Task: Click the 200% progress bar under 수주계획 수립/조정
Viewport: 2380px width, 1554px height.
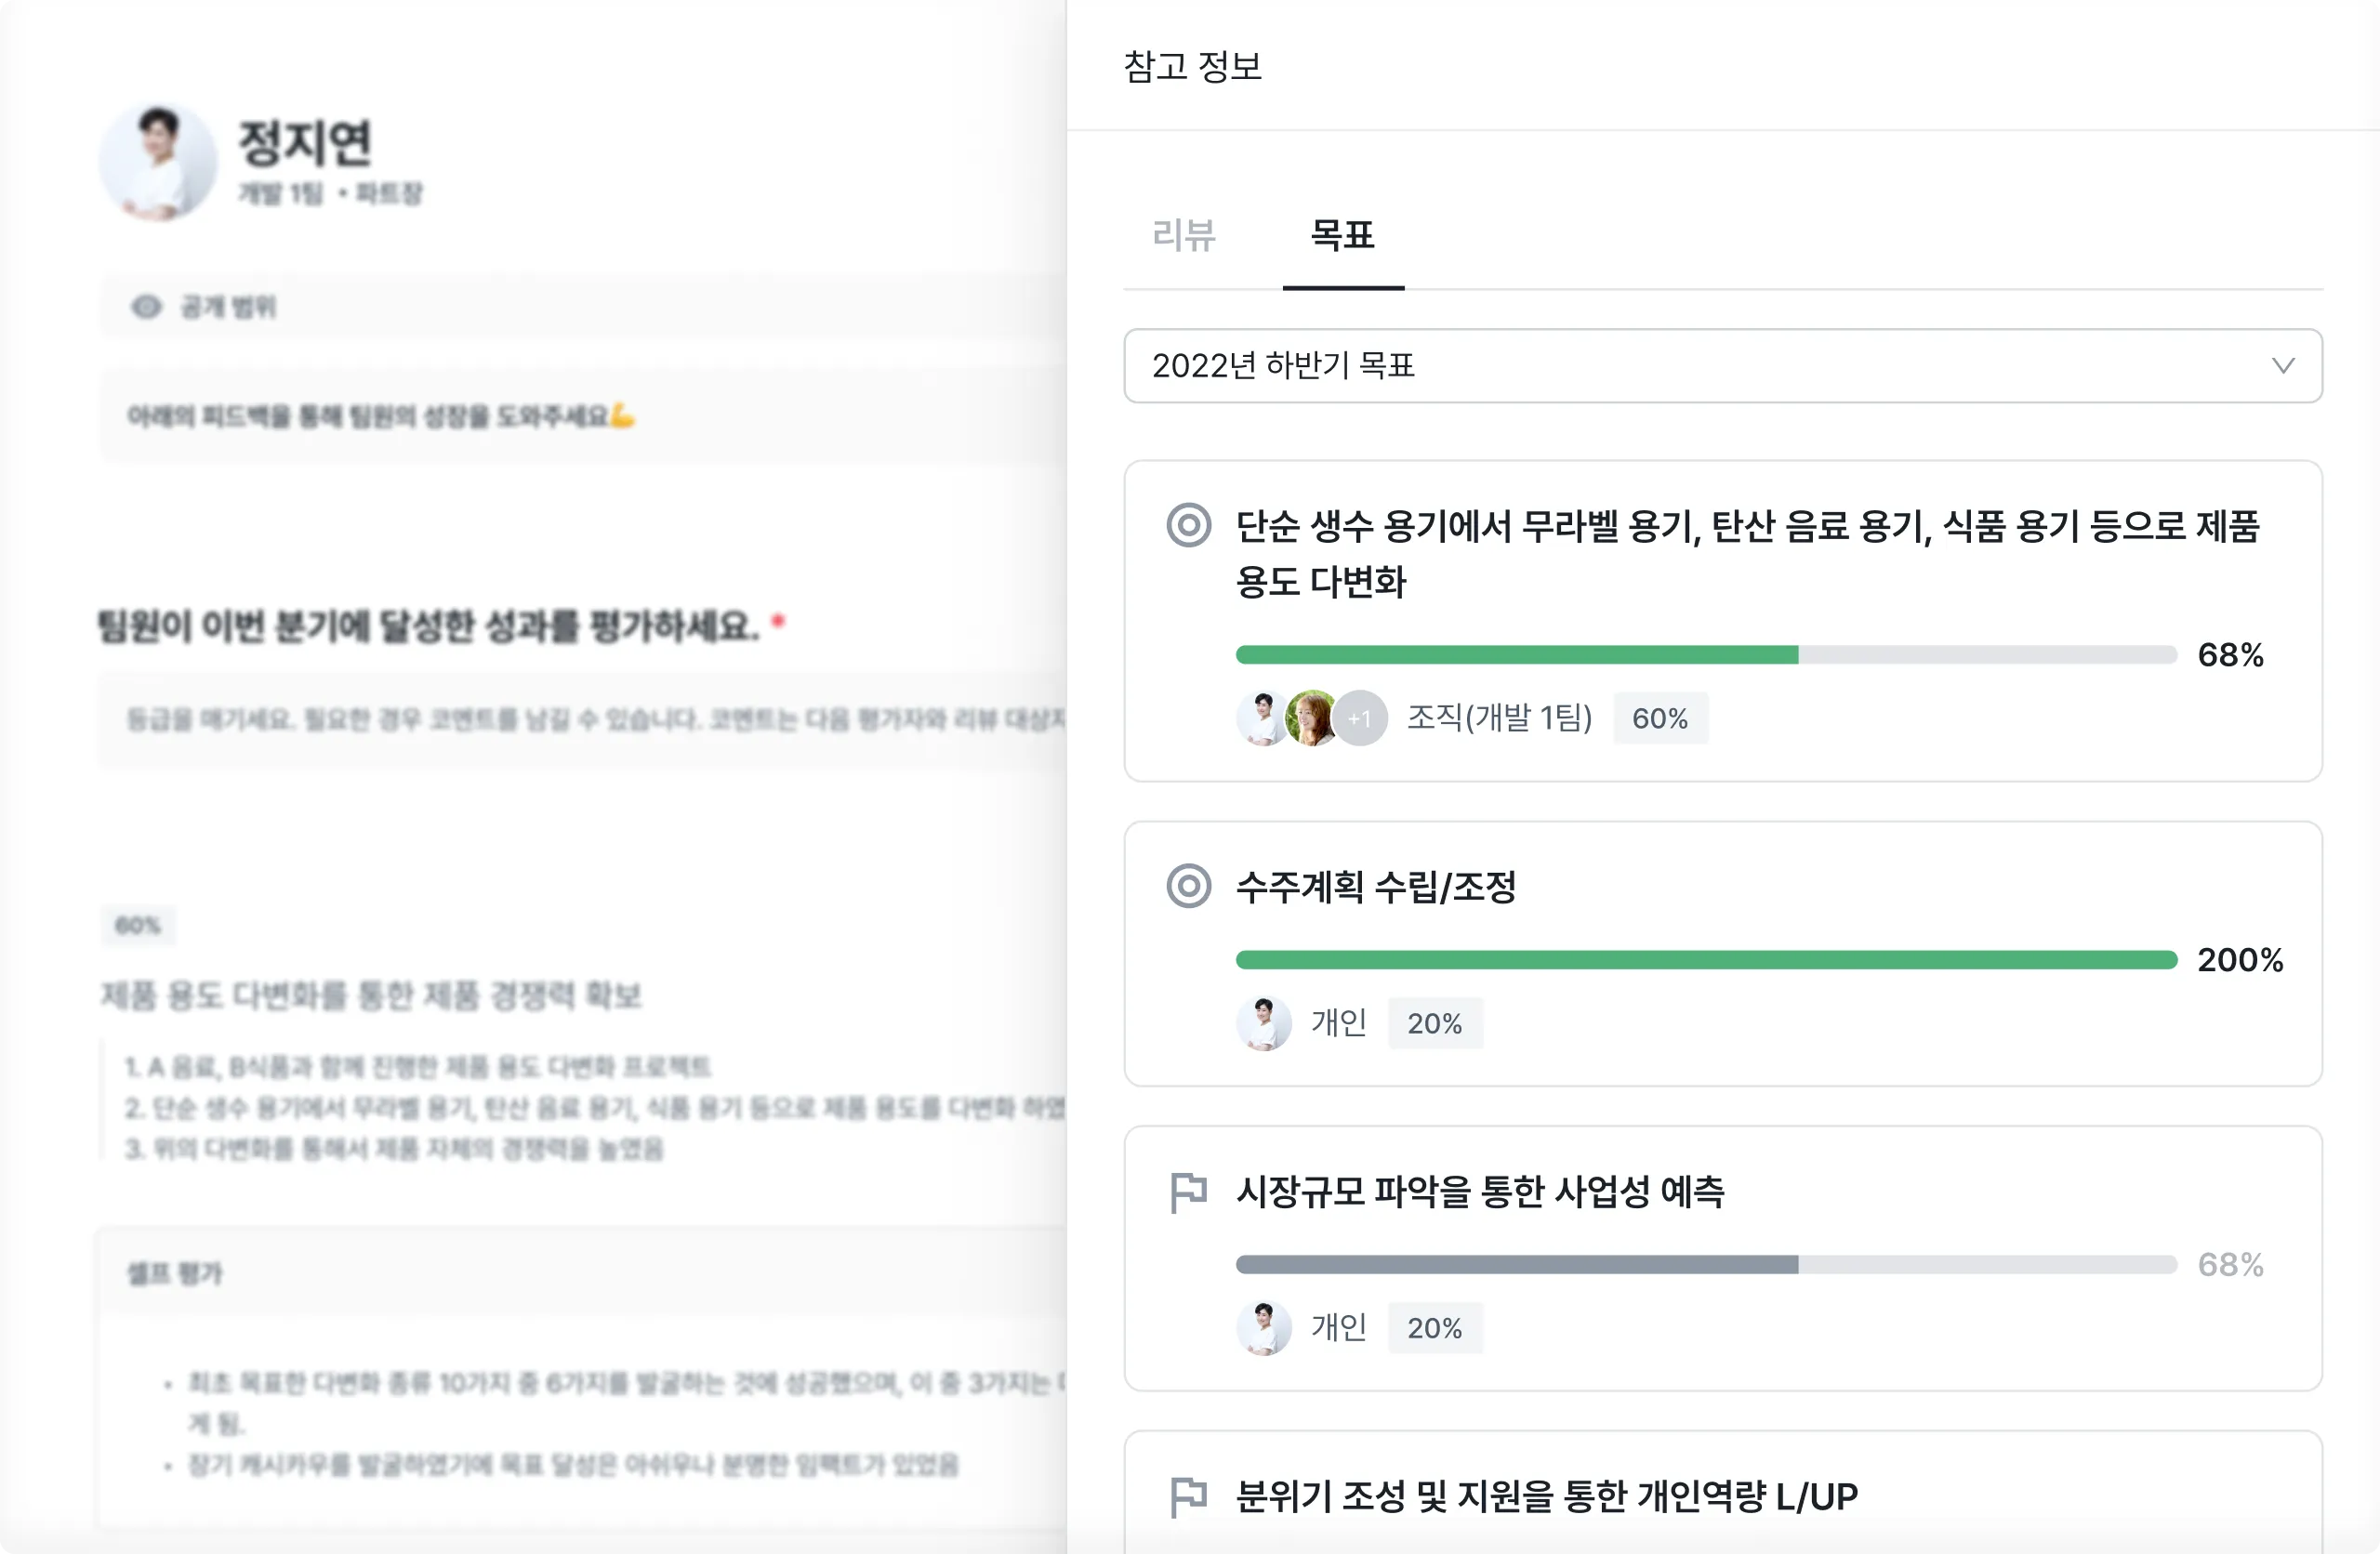Action: click(1706, 960)
